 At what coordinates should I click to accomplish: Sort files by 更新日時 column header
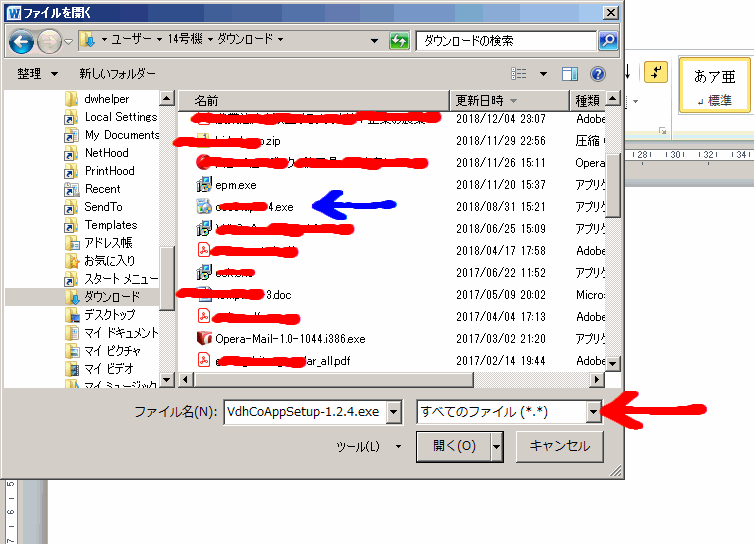510,101
